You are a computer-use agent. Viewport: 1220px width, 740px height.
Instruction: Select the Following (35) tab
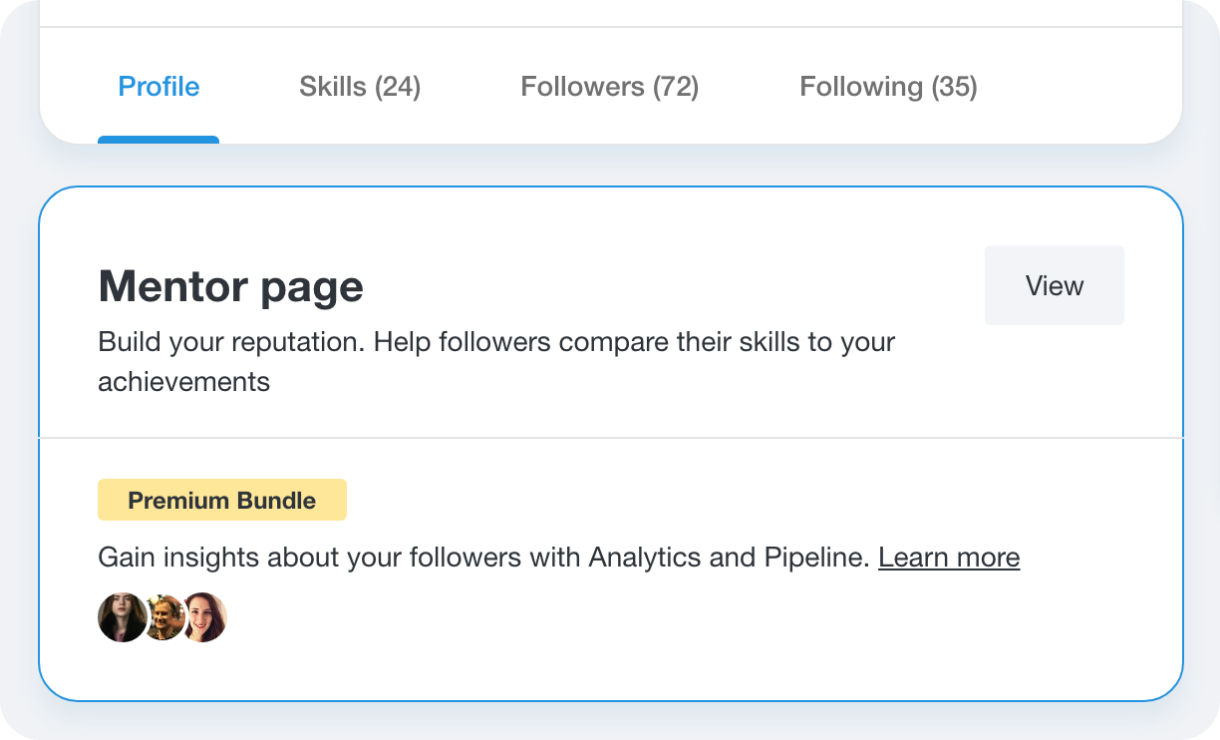888,87
